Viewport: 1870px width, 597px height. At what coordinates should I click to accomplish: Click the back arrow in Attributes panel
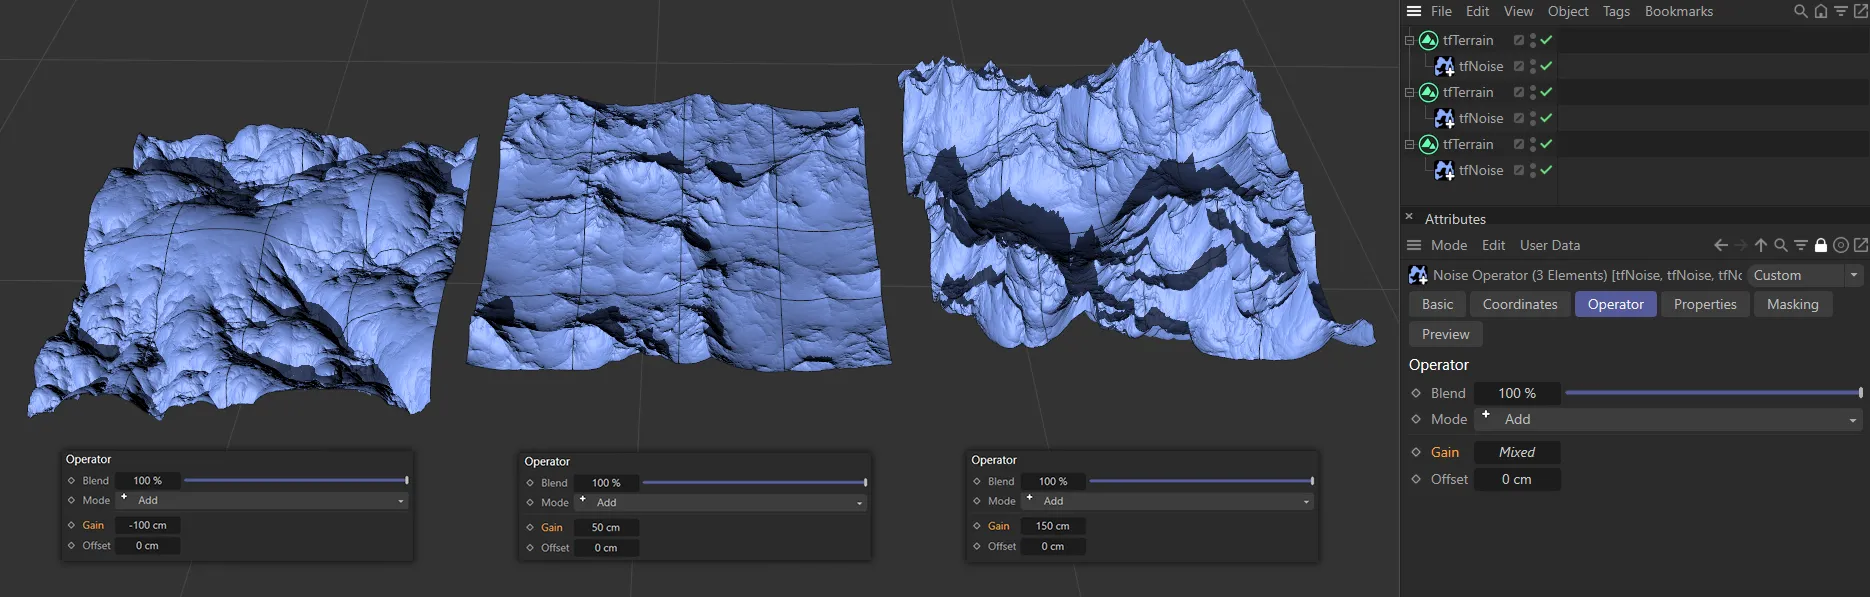pyautogui.click(x=1720, y=245)
